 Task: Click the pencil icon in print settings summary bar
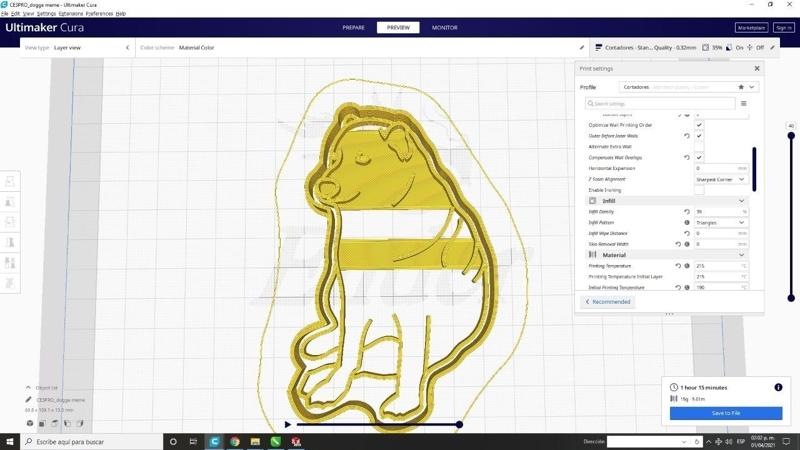click(772, 47)
